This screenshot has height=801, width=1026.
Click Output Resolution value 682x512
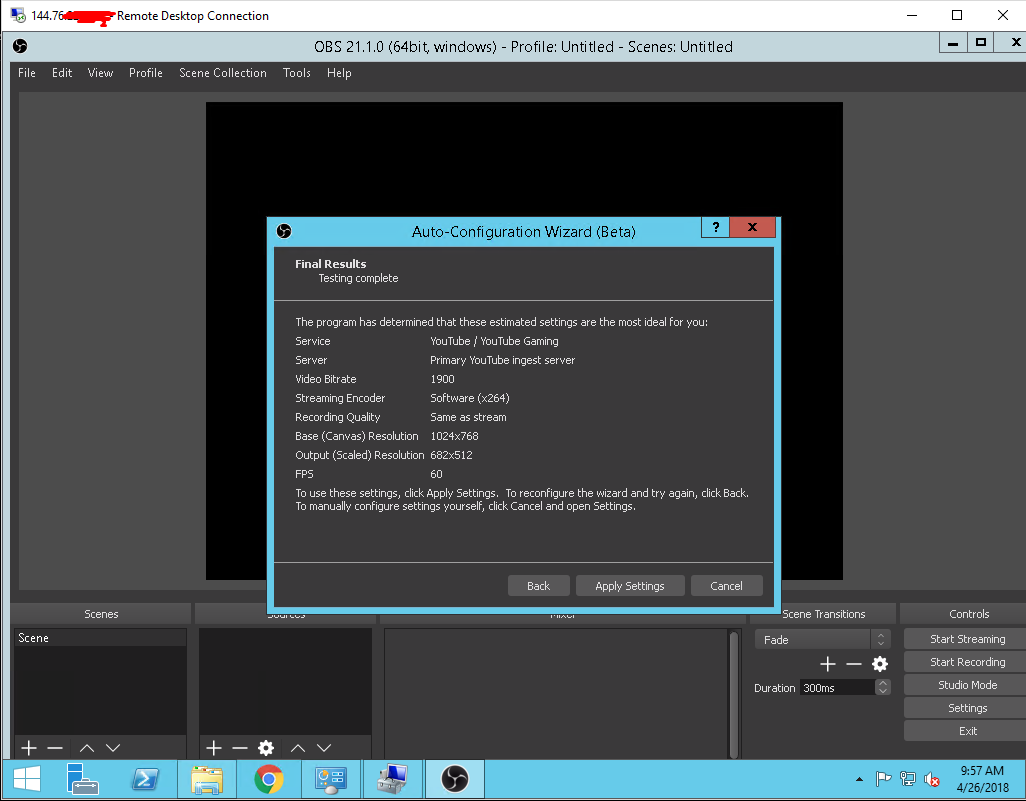451,455
